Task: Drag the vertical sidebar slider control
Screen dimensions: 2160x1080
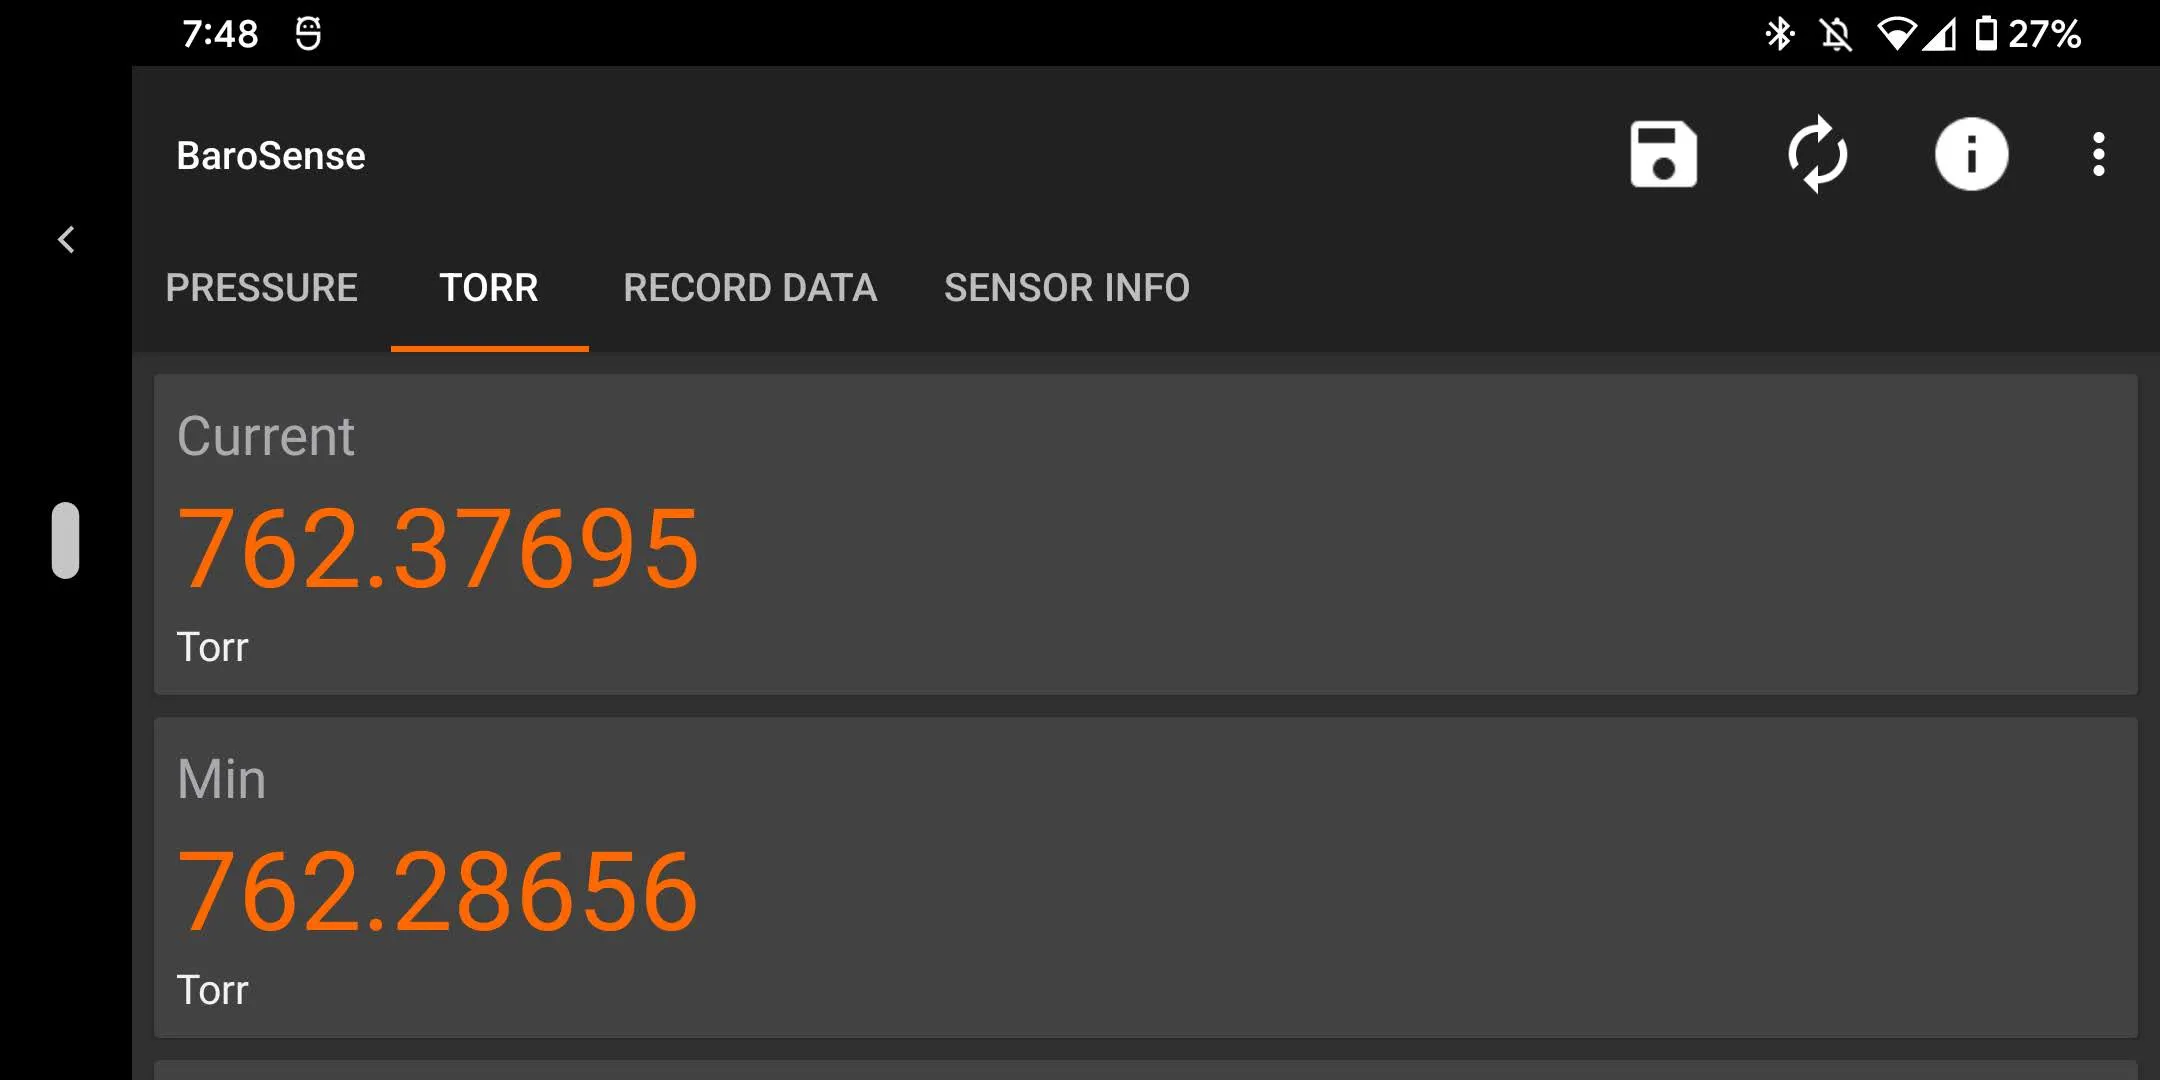Action: [66, 539]
